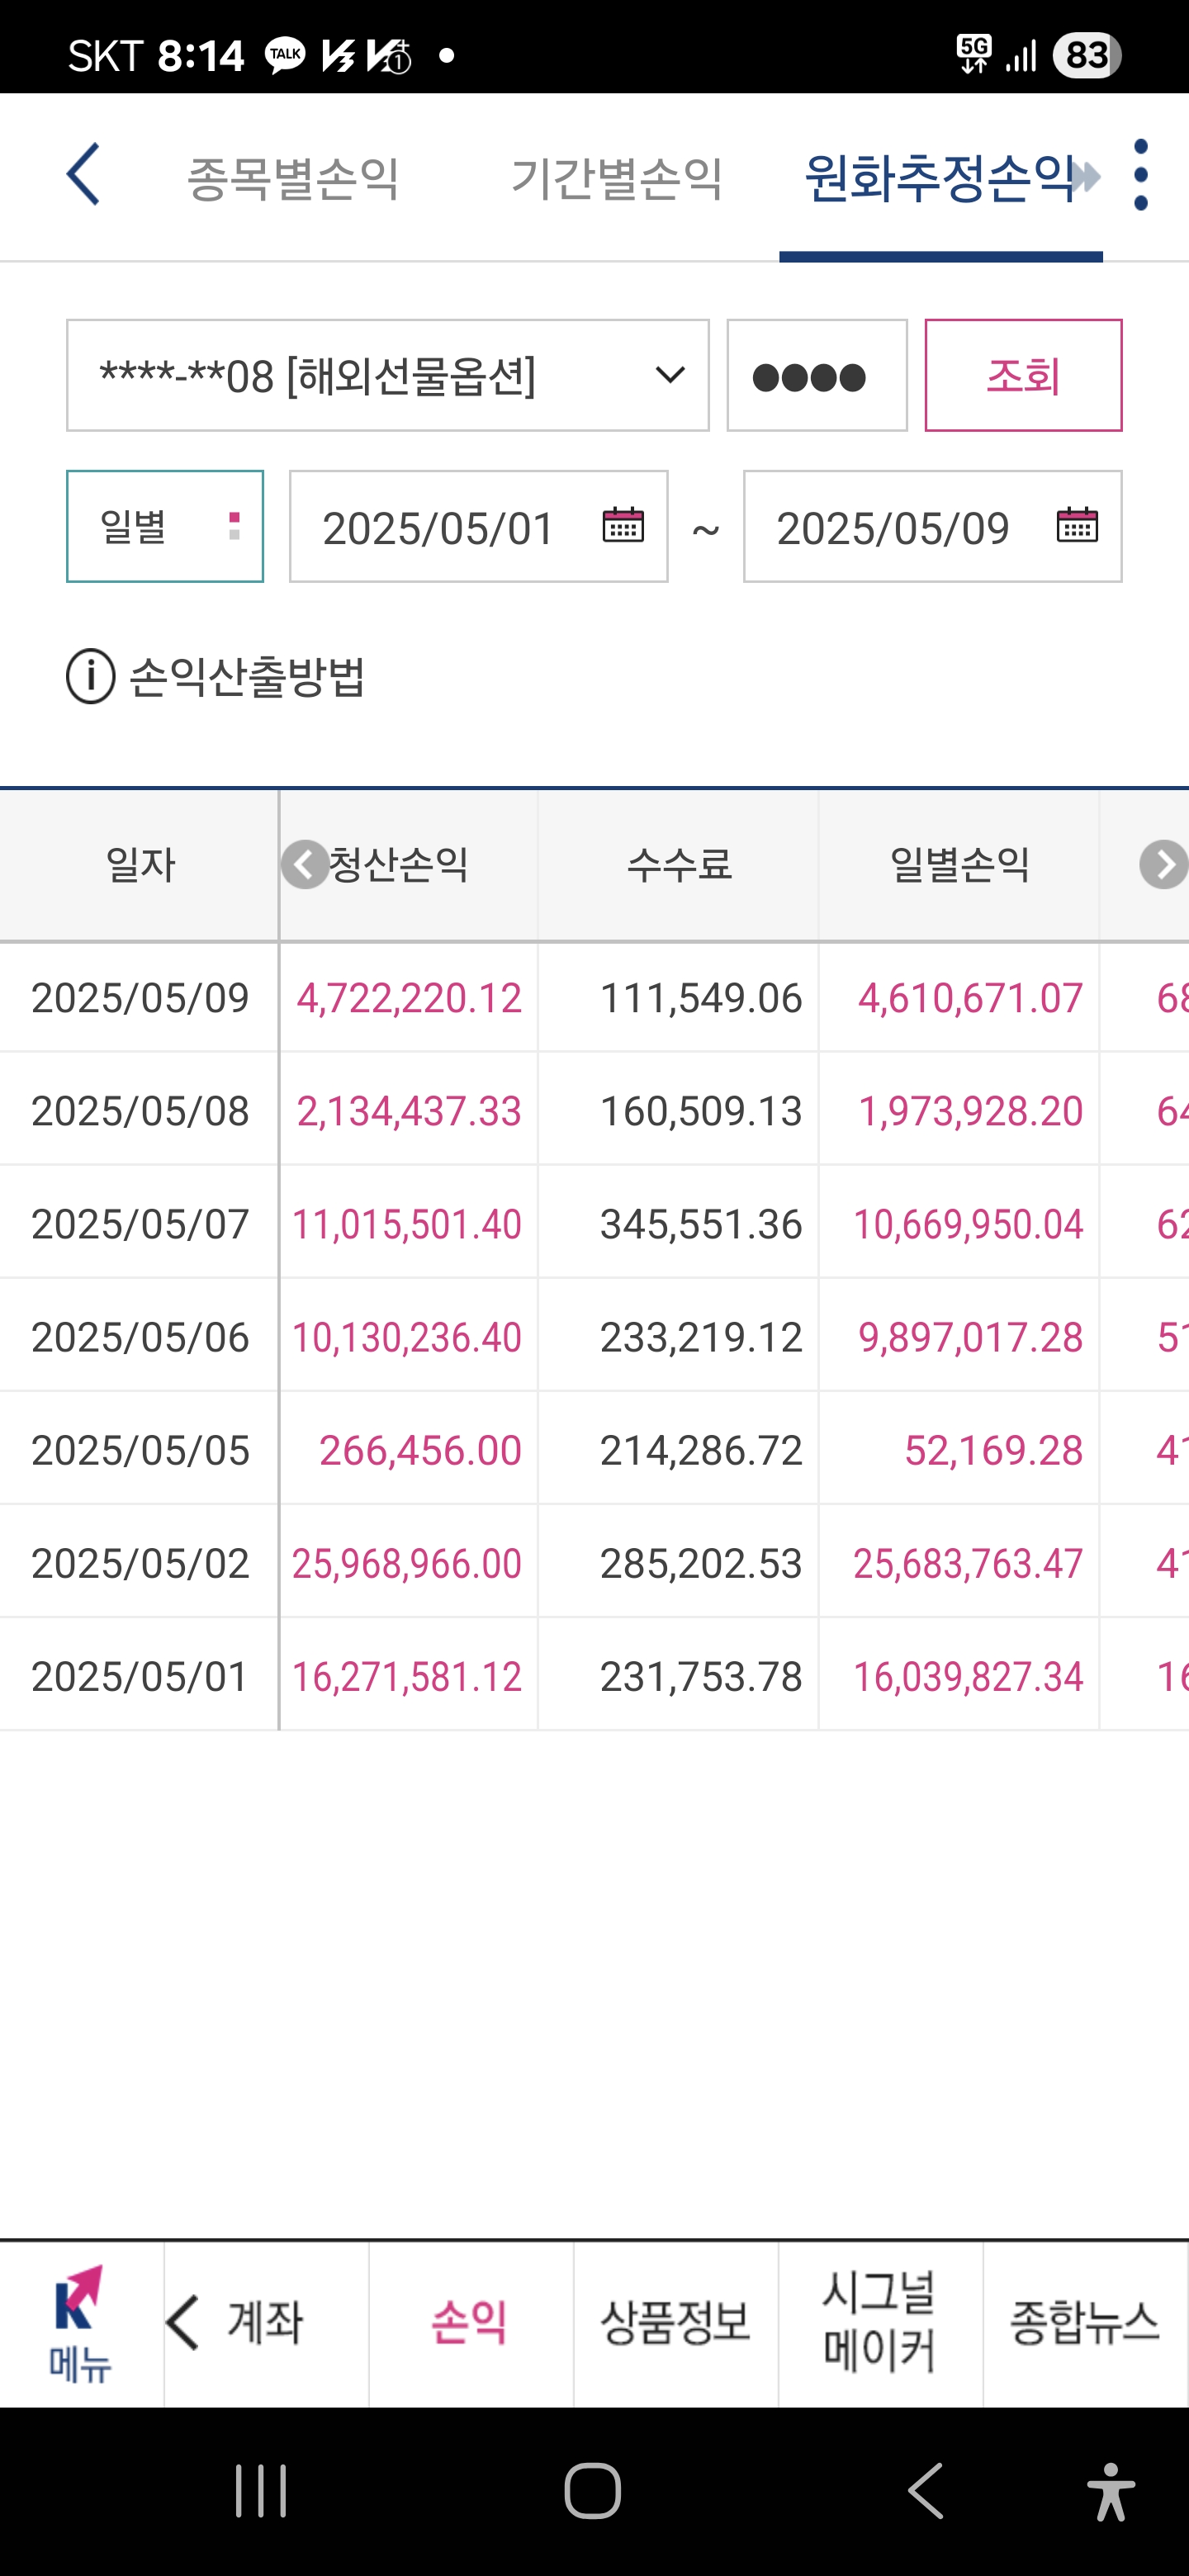Screen dimensions: 1189x2576
Task: Tap the start date field 2025/05/01
Action: tap(479, 526)
